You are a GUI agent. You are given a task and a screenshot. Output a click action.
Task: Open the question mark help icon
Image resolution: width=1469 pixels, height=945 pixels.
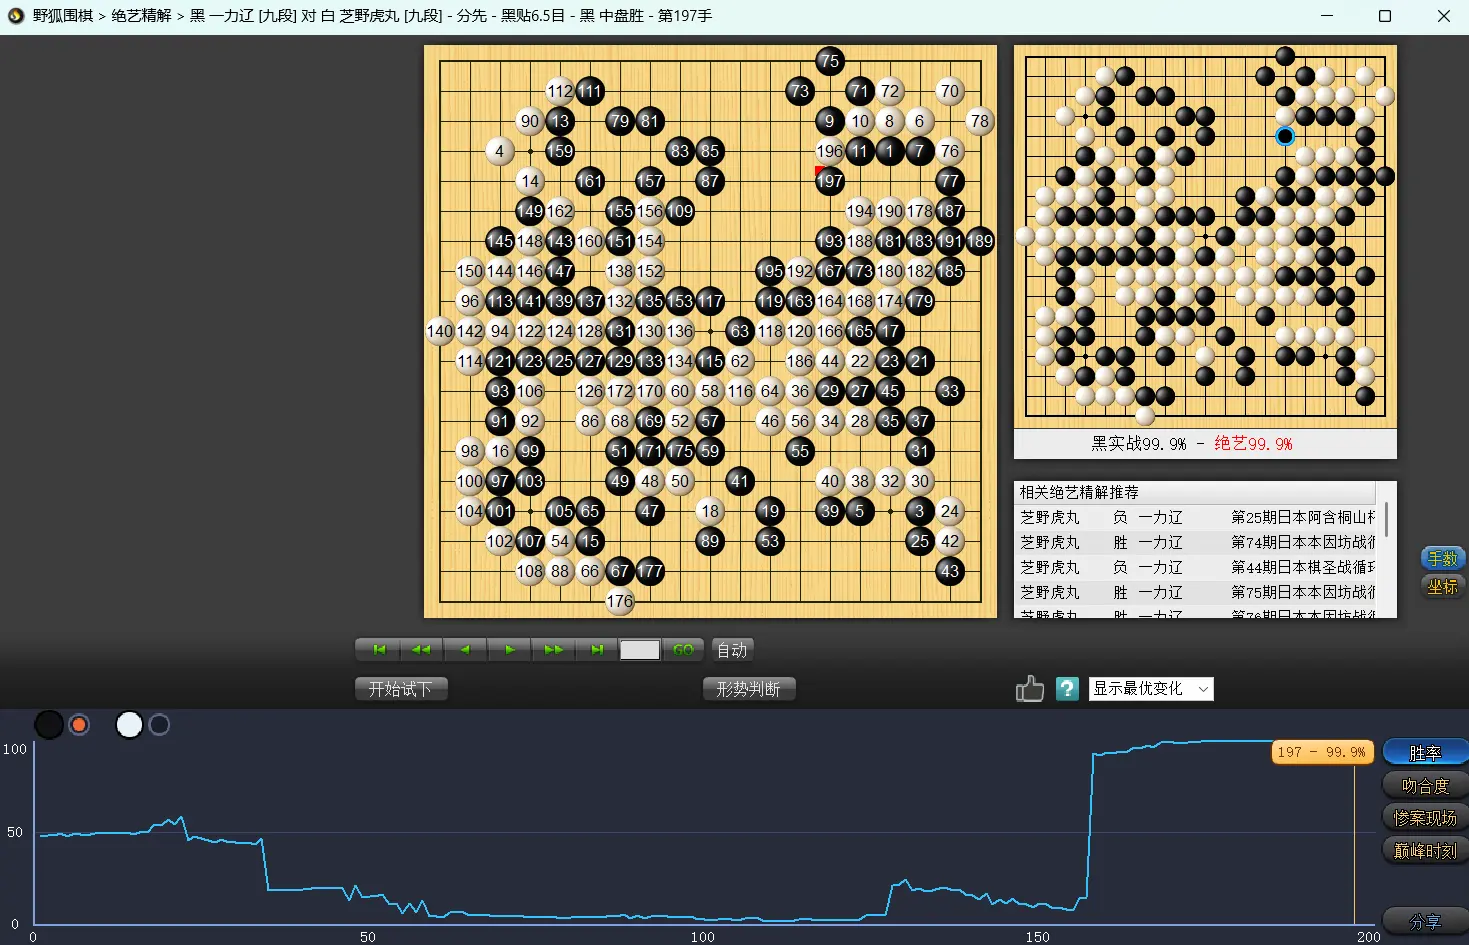(x=1067, y=689)
